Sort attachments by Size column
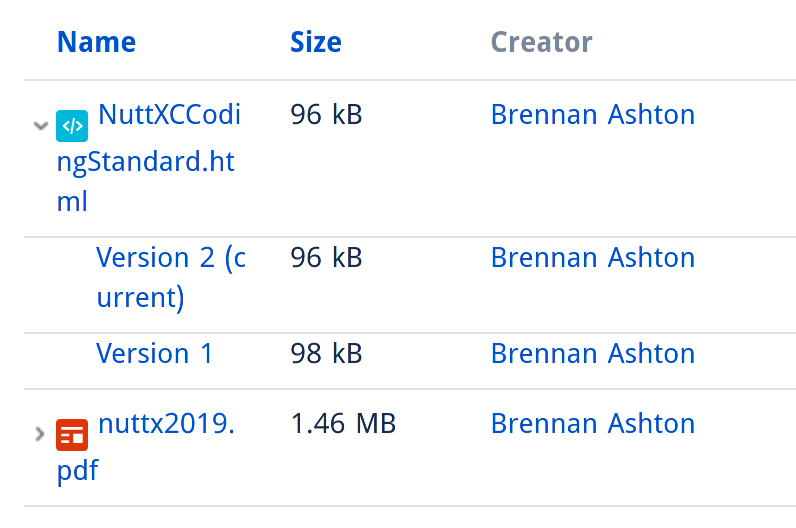The height and width of the screenshot is (528, 796). (x=316, y=42)
